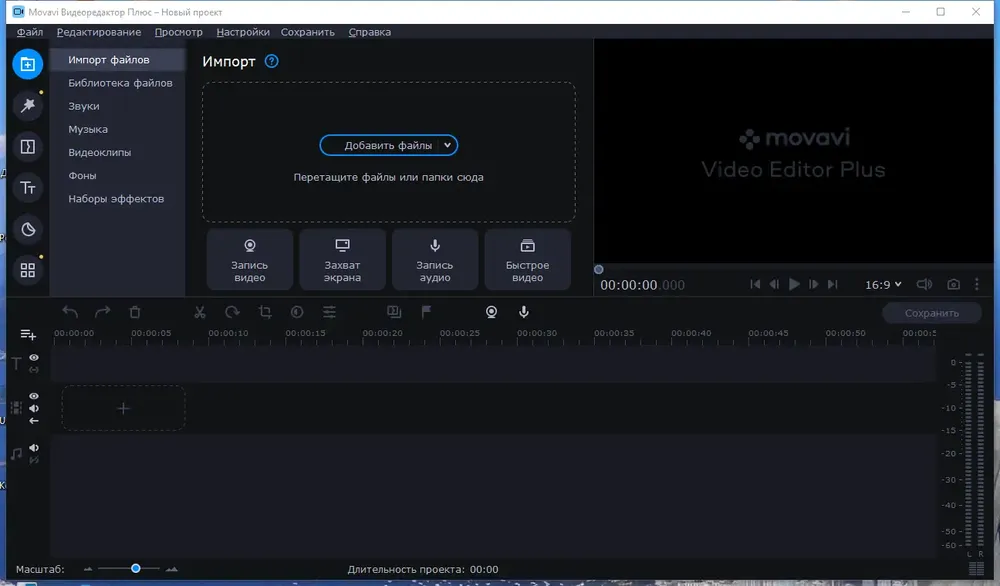The image size is (1000, 586).
Task: Click zoom out mountain icon near Масштаб
Action: 88,569
